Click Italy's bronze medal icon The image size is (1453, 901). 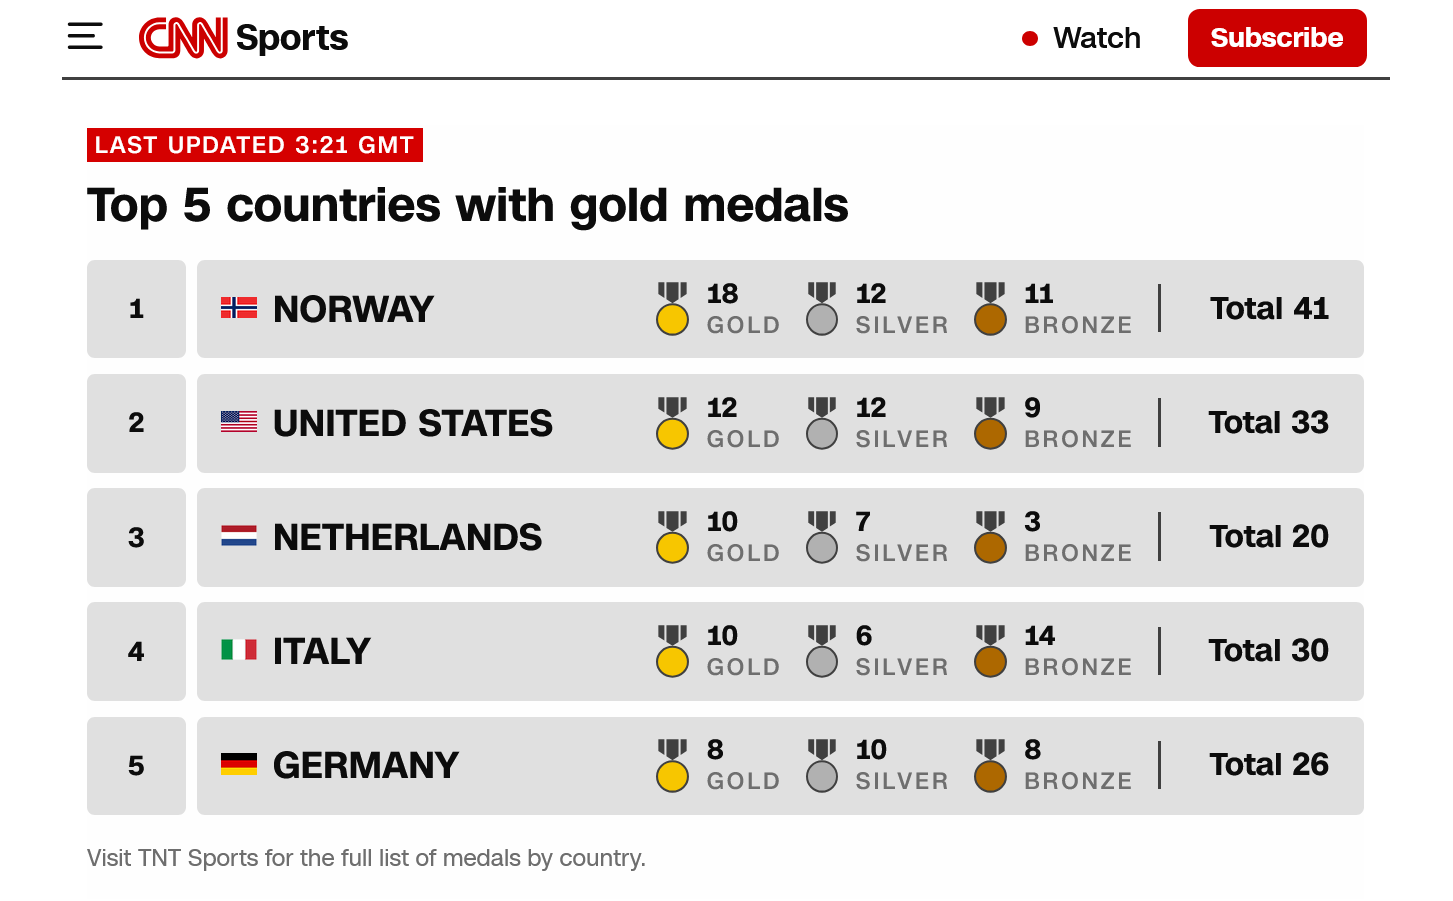990,651
